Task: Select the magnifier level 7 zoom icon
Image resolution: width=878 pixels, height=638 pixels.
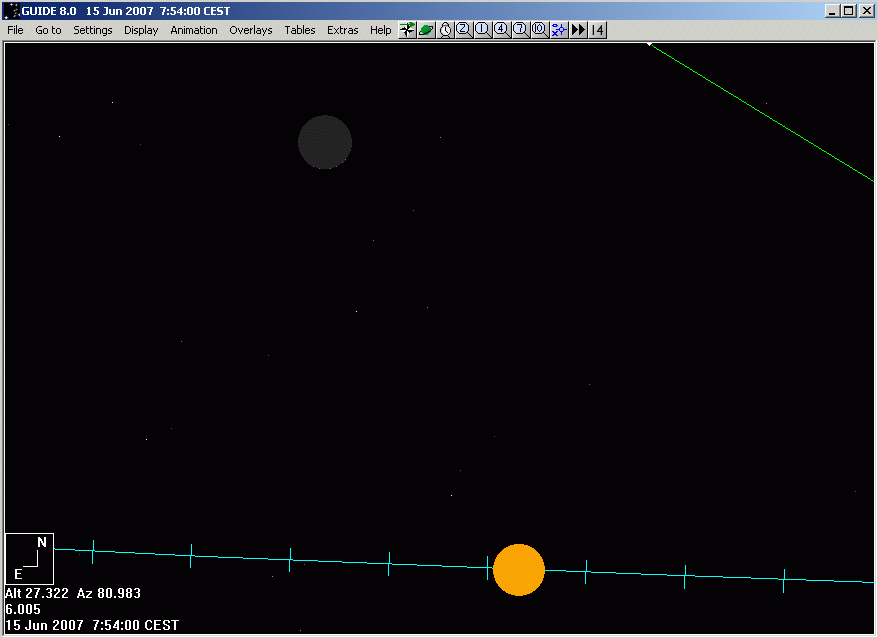Action: click(x=520, y=30)
